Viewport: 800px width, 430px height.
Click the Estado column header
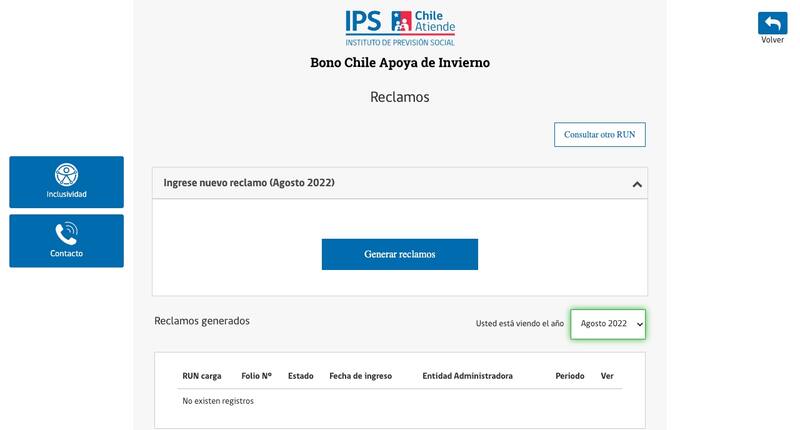[300, 376]
